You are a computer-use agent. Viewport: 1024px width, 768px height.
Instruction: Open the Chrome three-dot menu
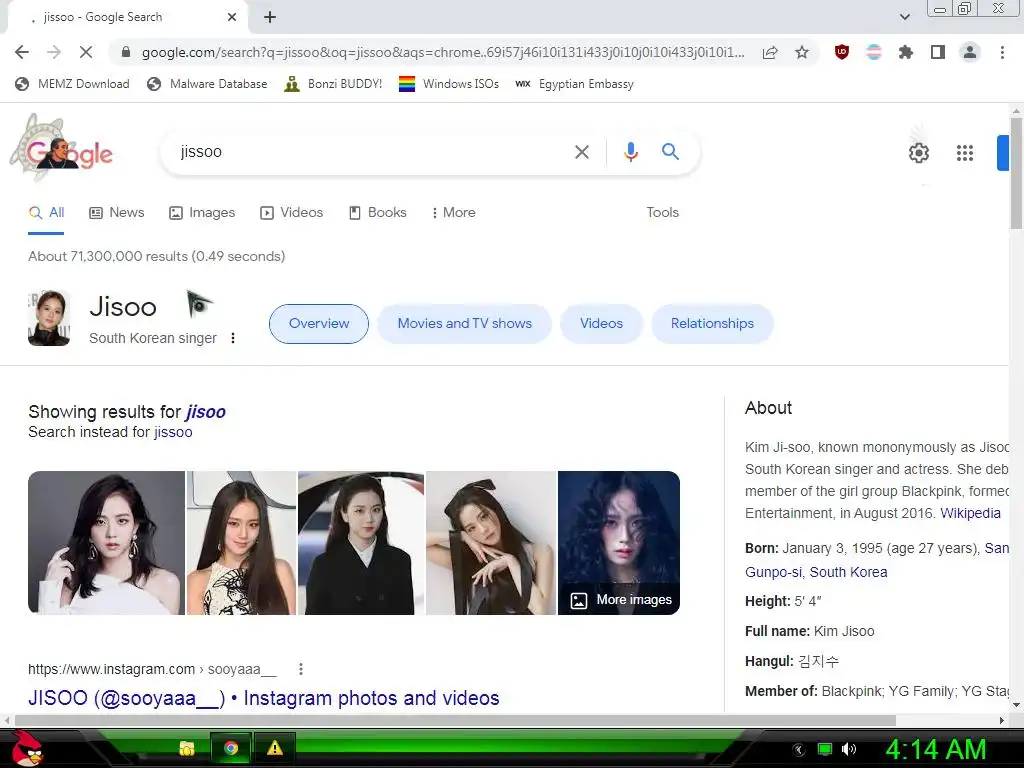click(1002, 52)
